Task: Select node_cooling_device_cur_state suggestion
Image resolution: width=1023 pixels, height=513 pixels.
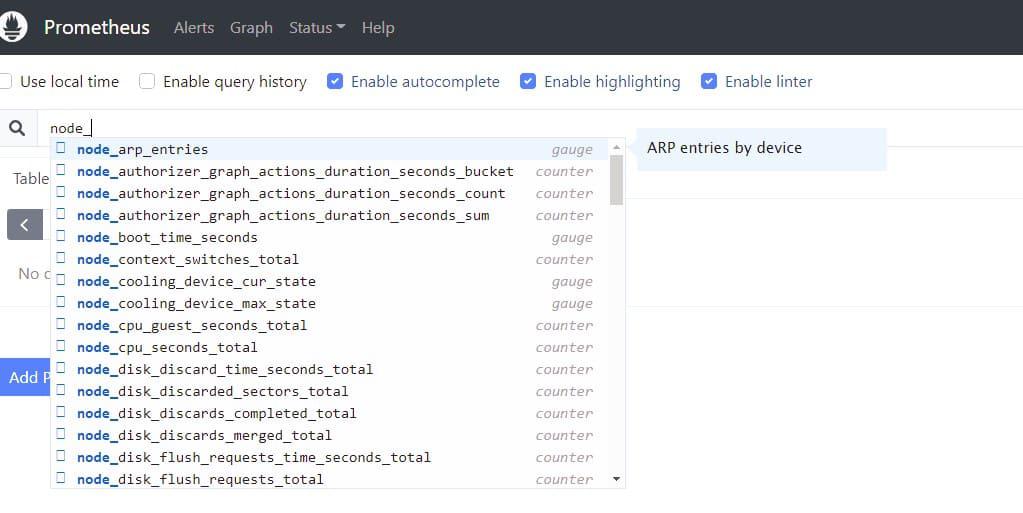Action: [196, 281]
